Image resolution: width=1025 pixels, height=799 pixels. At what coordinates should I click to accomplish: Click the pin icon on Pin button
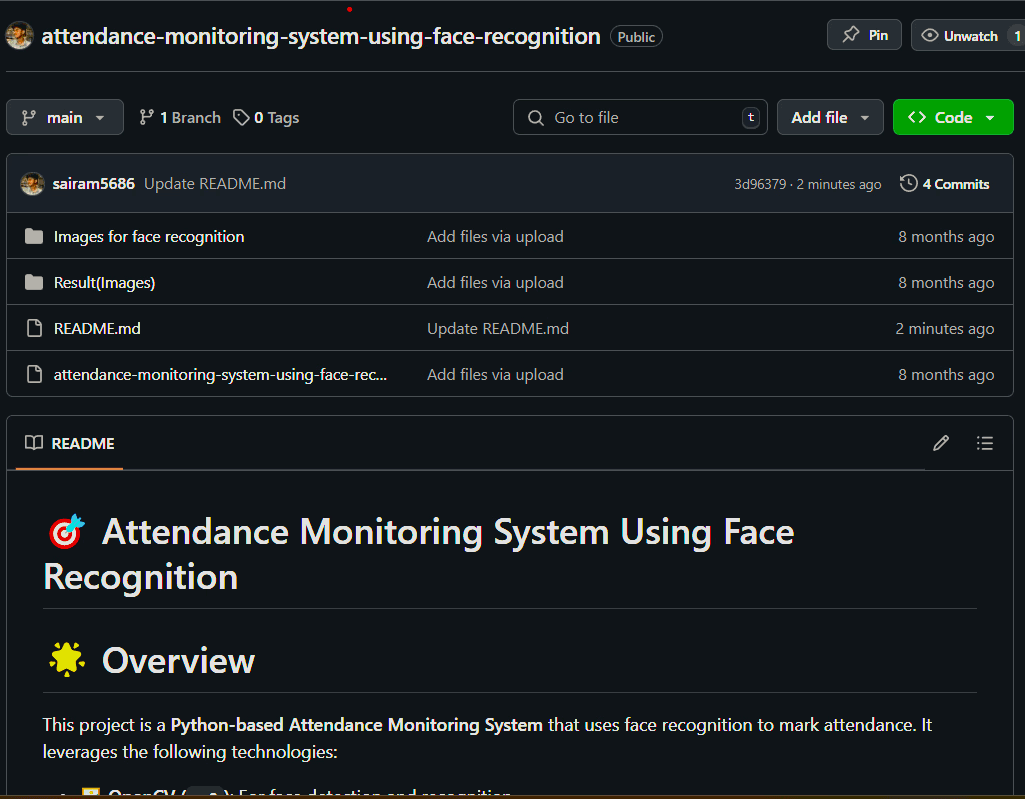click(850, 34)
